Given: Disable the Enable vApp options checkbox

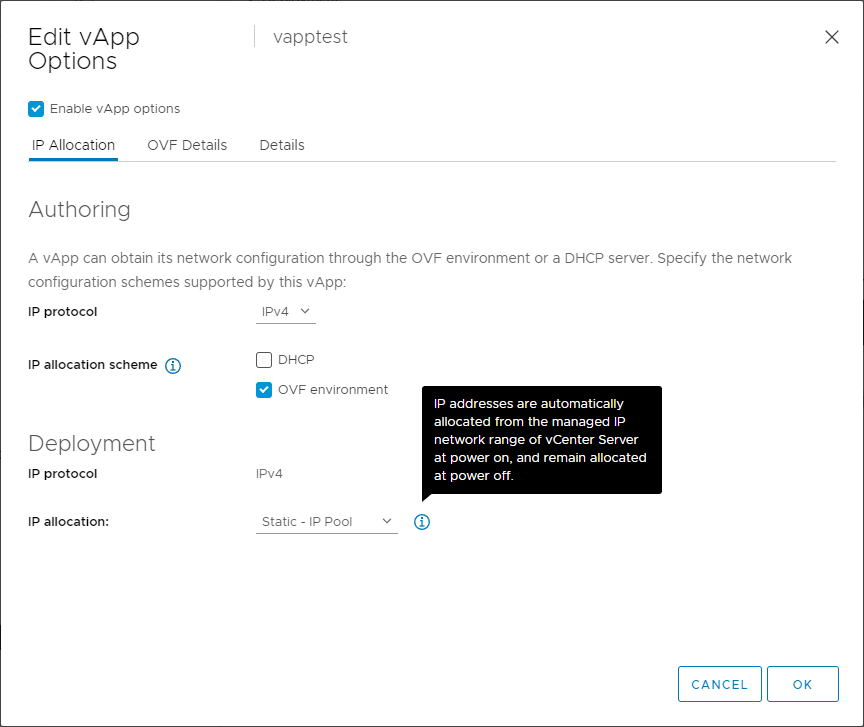Looking at the screenshot, I should (36, 109).
